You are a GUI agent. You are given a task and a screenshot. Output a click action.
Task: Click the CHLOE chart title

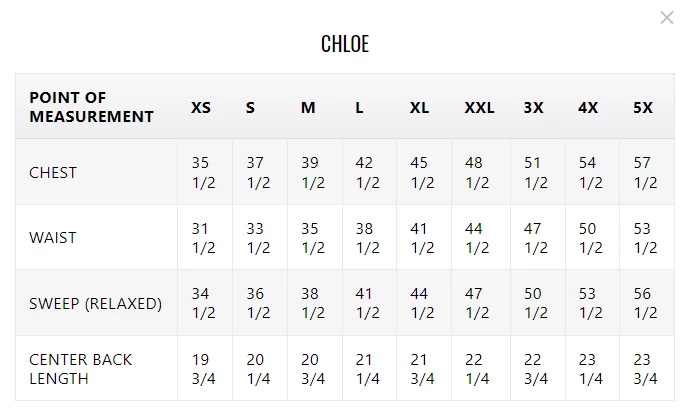(x=345, y=44)
